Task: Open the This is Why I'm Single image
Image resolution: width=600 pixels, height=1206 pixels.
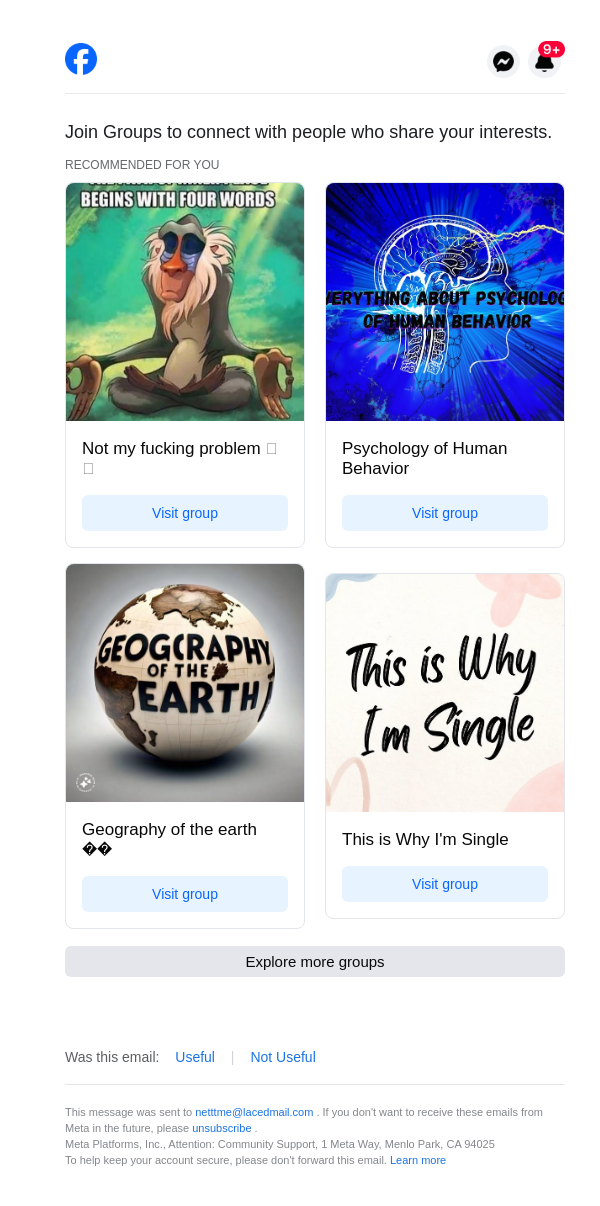Action: 445,693
